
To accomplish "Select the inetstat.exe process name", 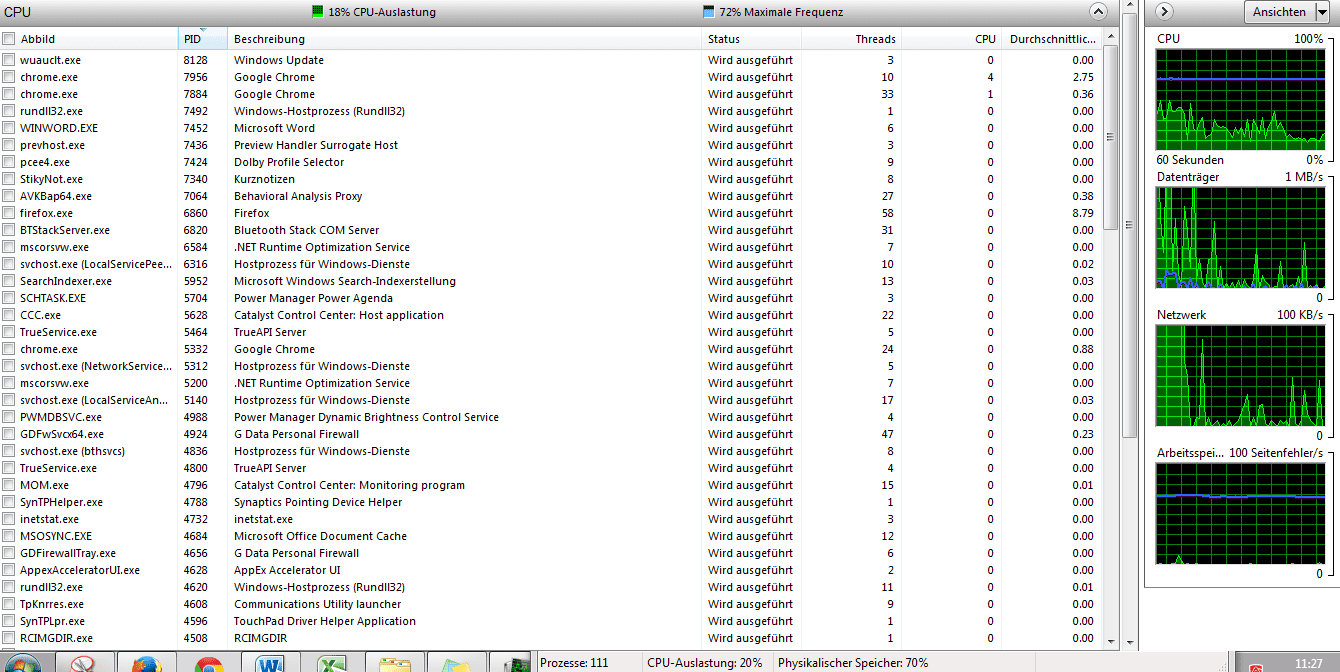I will coord(49,519).
